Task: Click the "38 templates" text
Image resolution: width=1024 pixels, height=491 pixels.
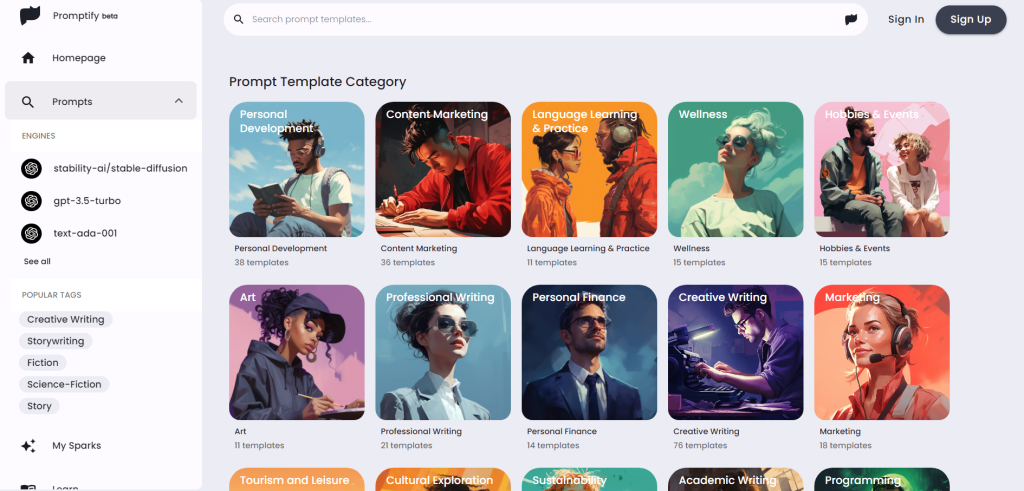Action: (x=261, y=262)
